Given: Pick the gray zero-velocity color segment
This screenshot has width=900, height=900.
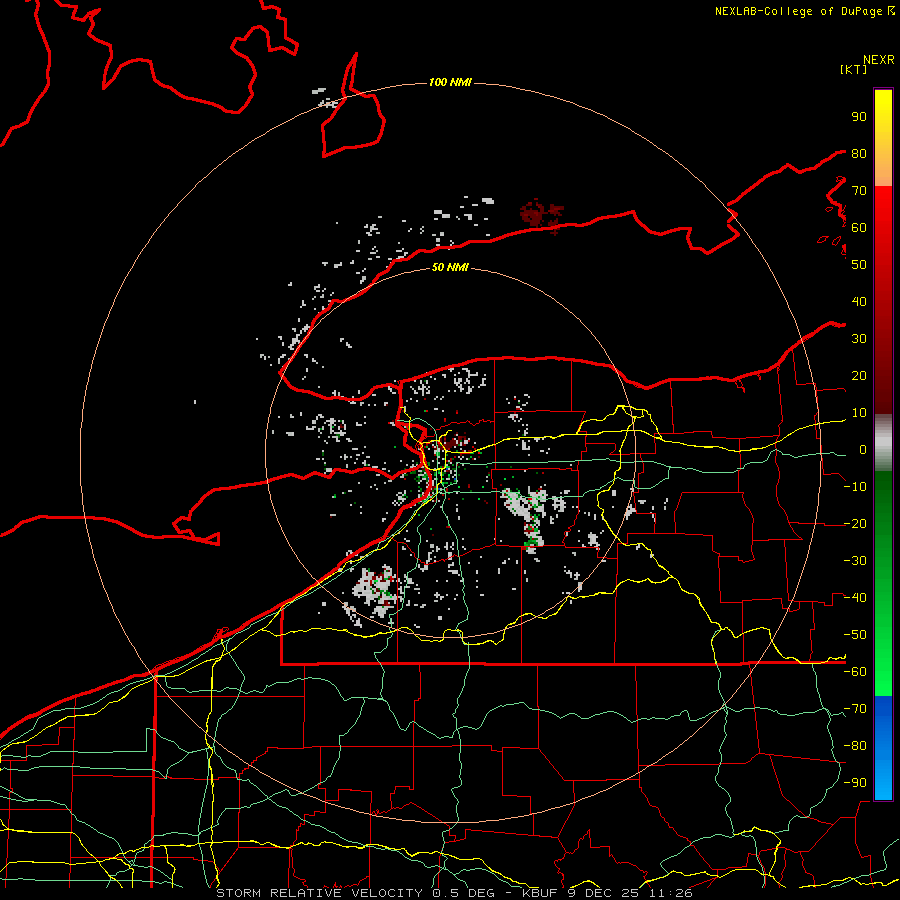Looking at the screenshot, I should coord(883,443).
